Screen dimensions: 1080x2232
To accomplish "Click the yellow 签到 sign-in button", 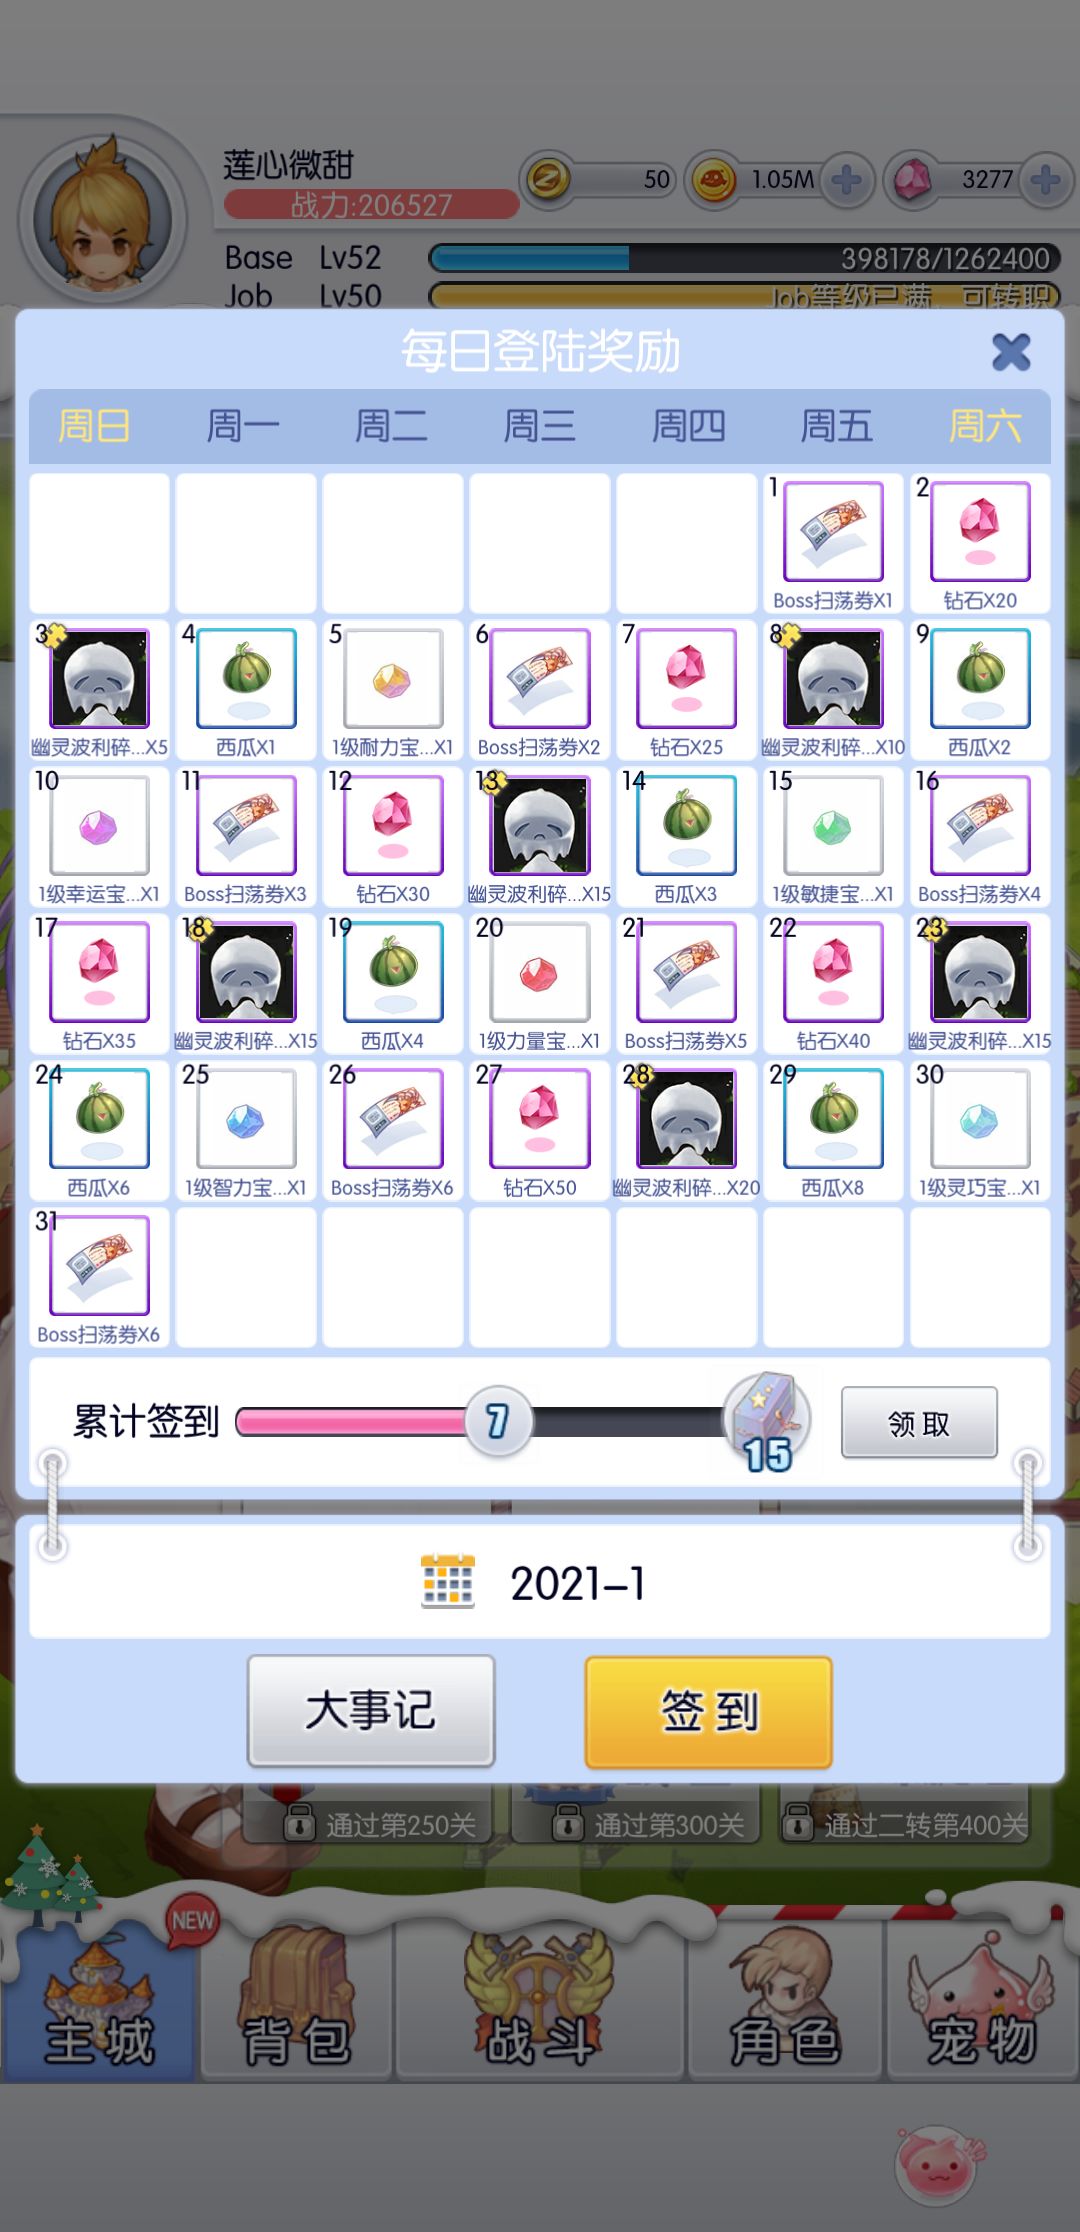I will [709, 1711].
